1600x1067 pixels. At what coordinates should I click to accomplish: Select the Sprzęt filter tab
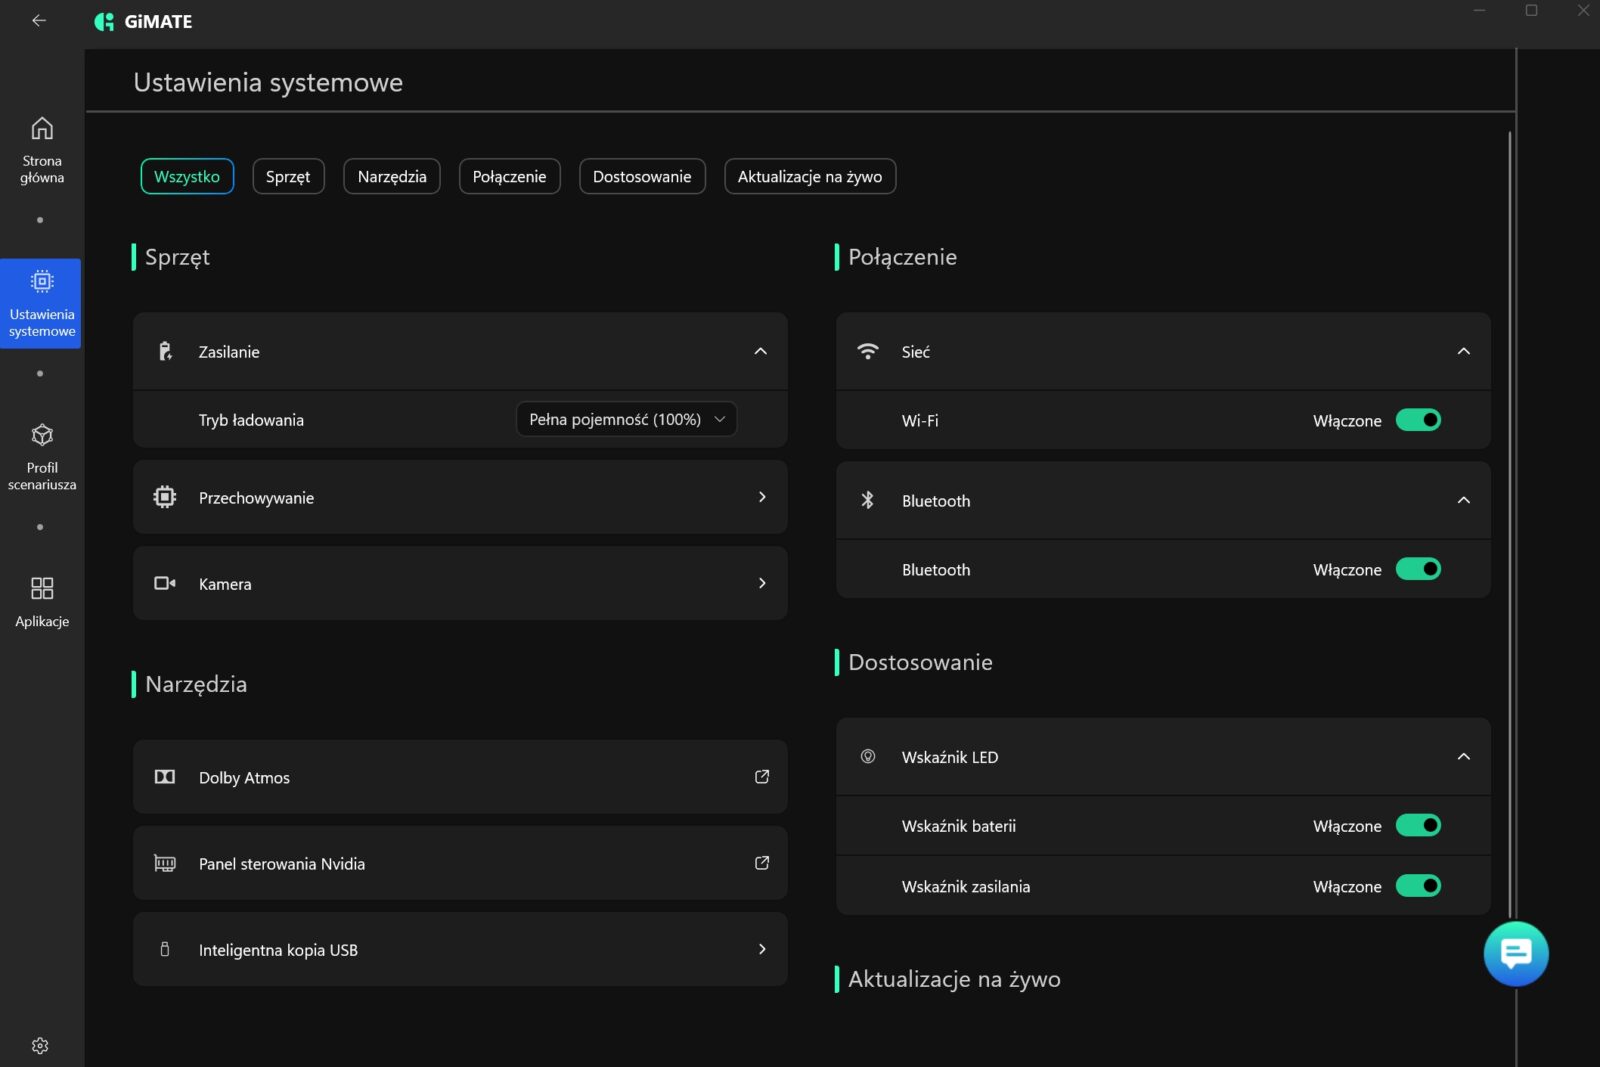[288, 177]
